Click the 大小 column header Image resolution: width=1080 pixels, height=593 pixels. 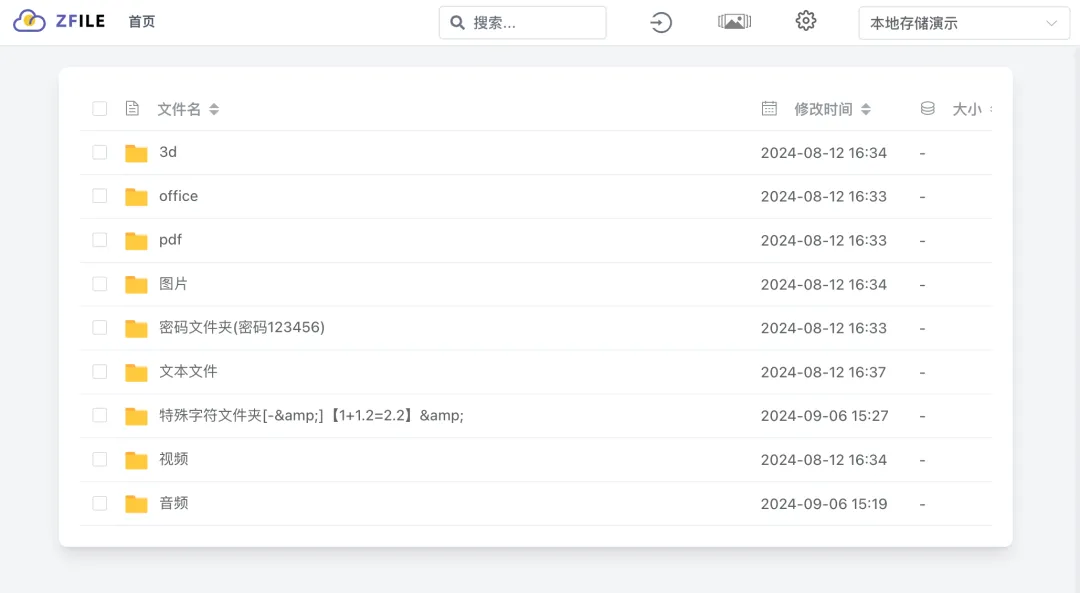click(966, 110)
